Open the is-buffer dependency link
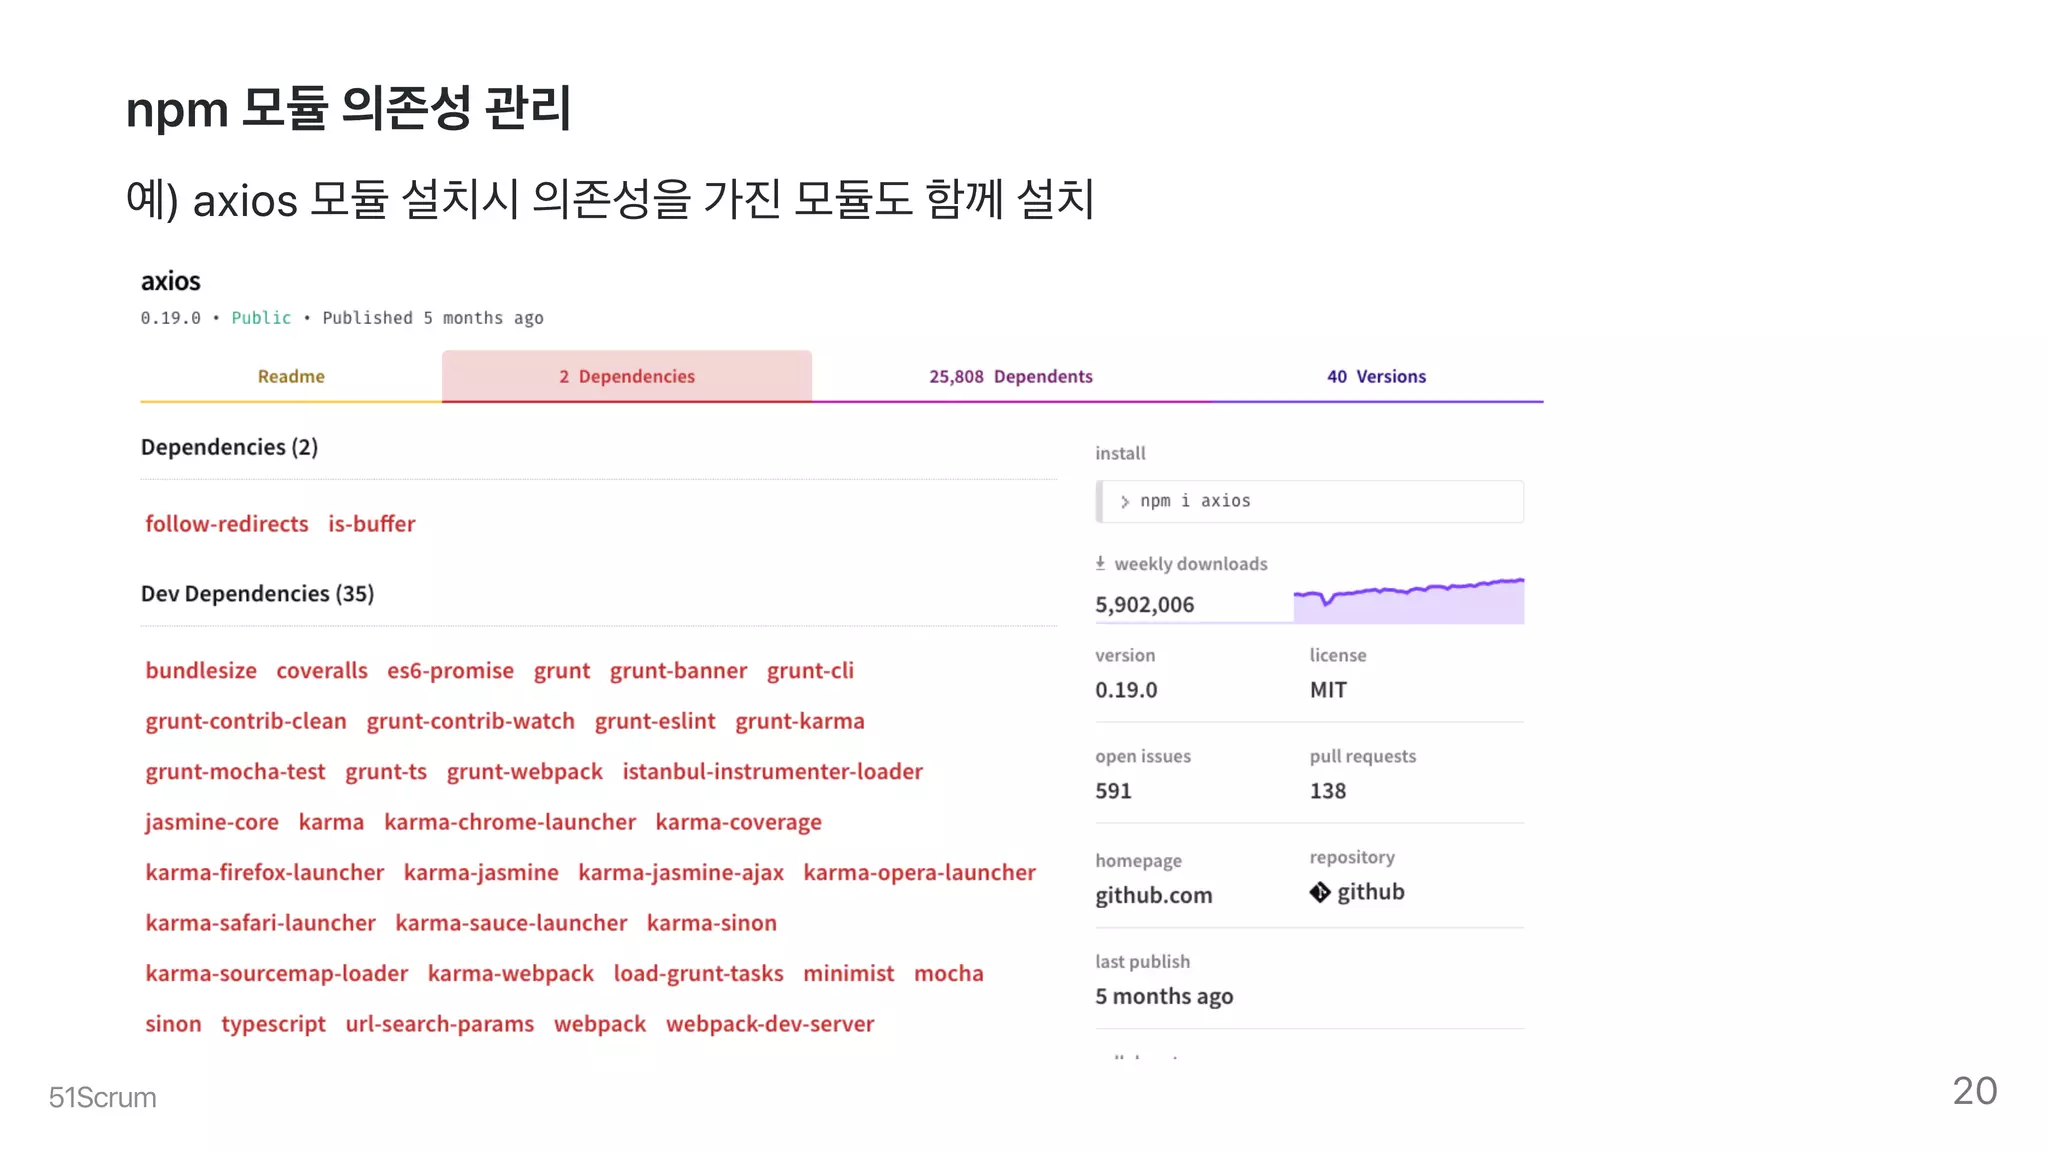 [x=372, y=524]
